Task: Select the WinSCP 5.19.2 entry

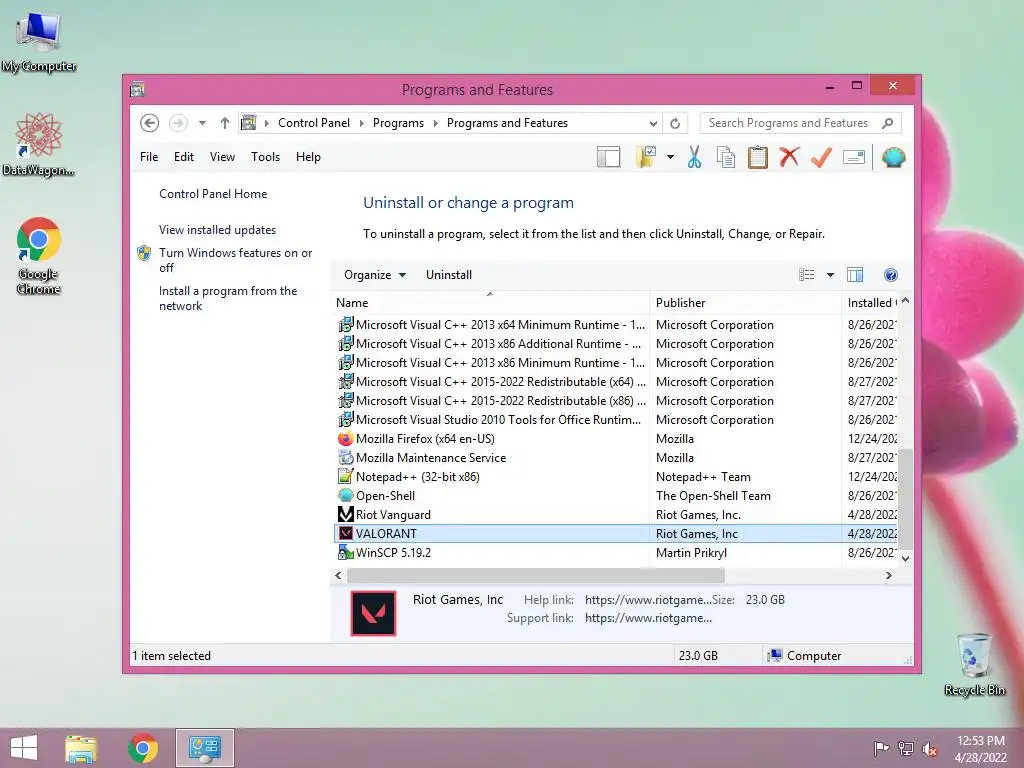Action: click(x=616, y=552)
